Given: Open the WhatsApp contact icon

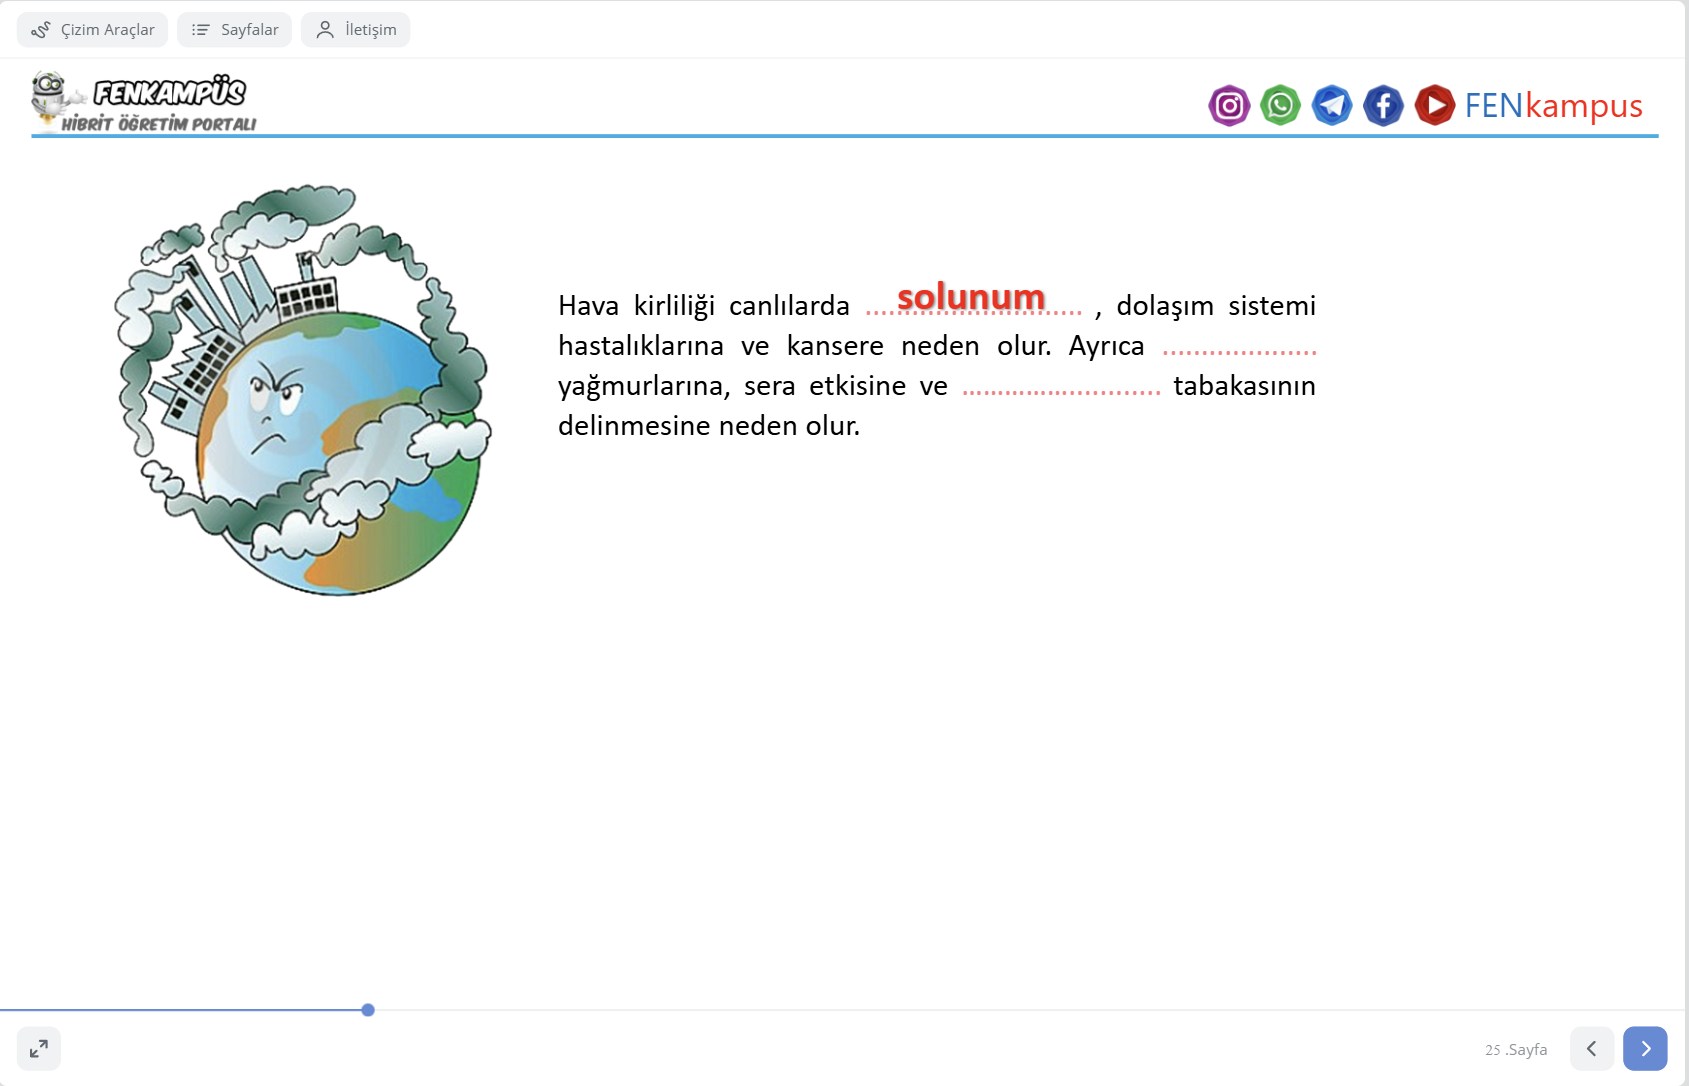Looking at the screenshot, I should pyautogui.click(x=1280, y=105).
